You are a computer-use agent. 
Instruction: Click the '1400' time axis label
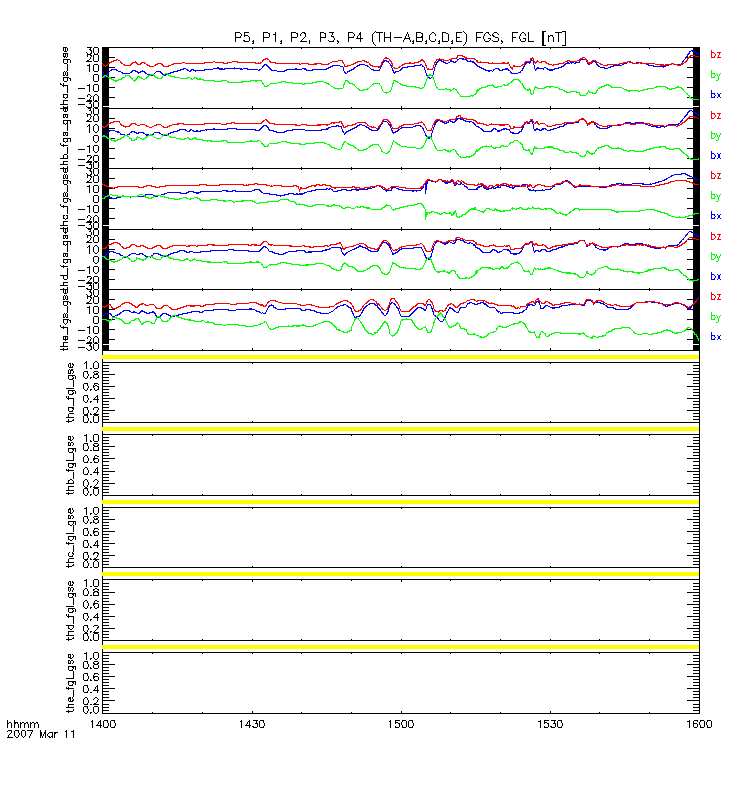pyautogui.click(x=103, y=724)
